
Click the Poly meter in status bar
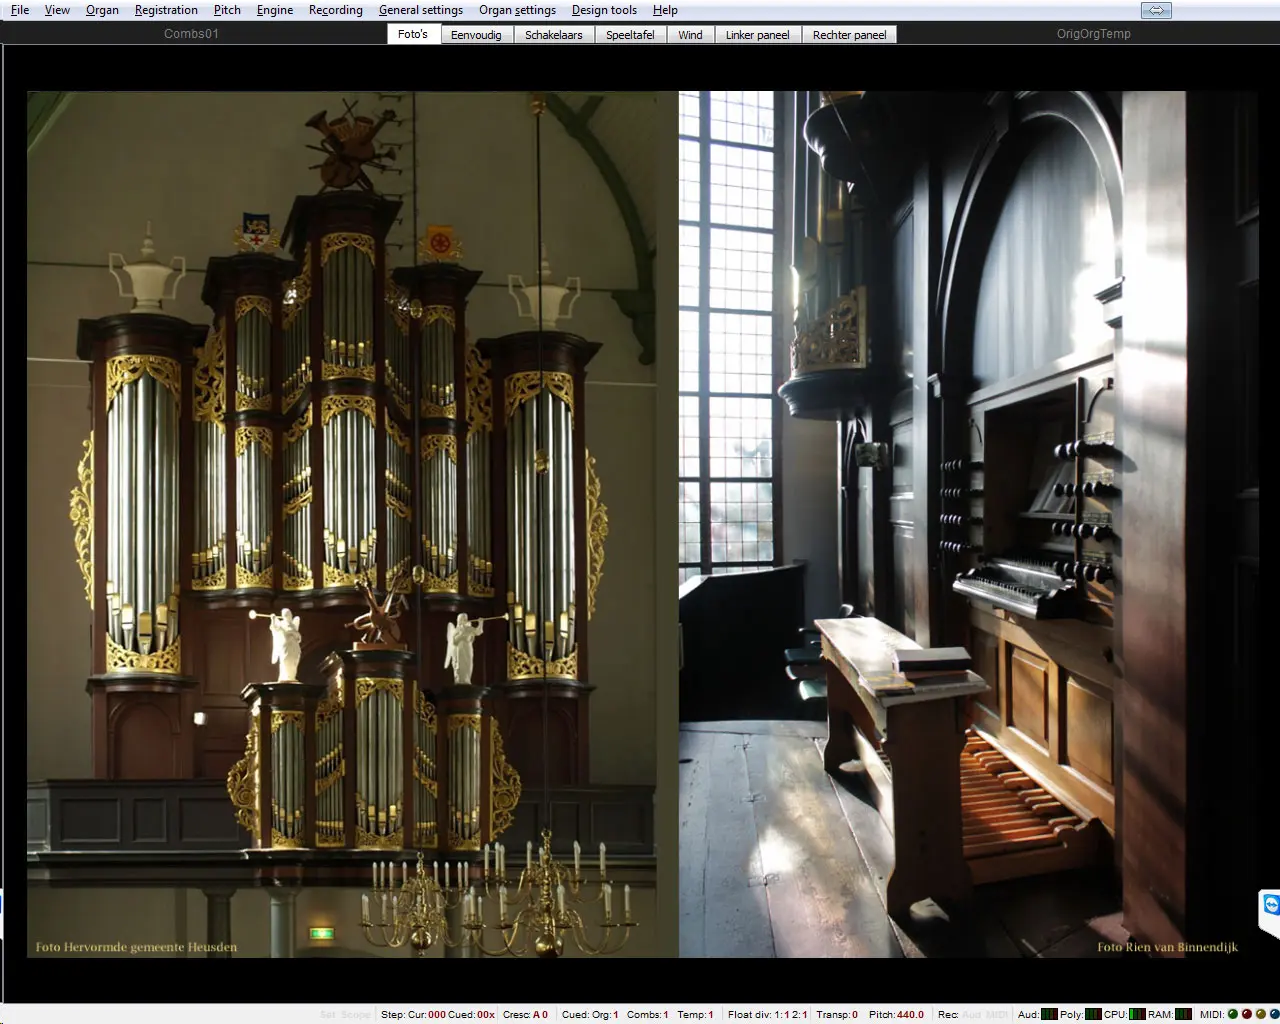coord(1093,1014)
